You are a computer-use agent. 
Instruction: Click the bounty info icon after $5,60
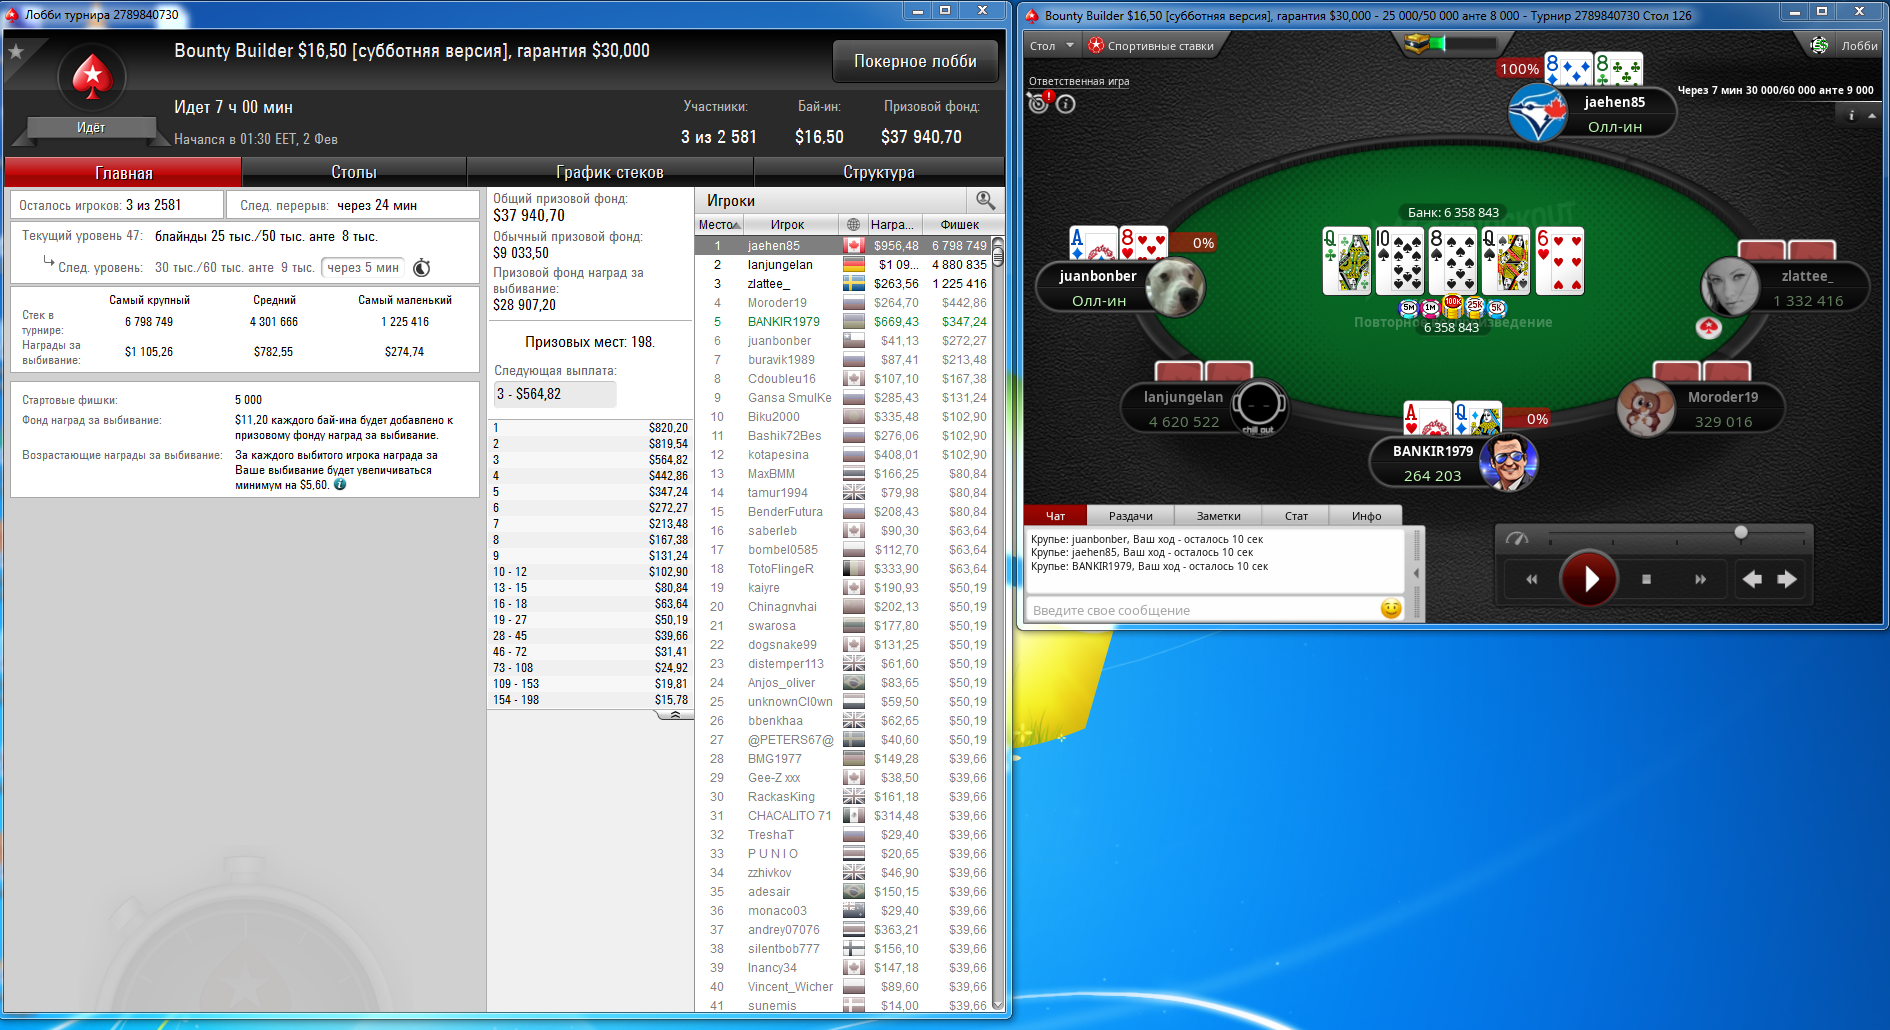pyautogui.click(x=340, y=484)
